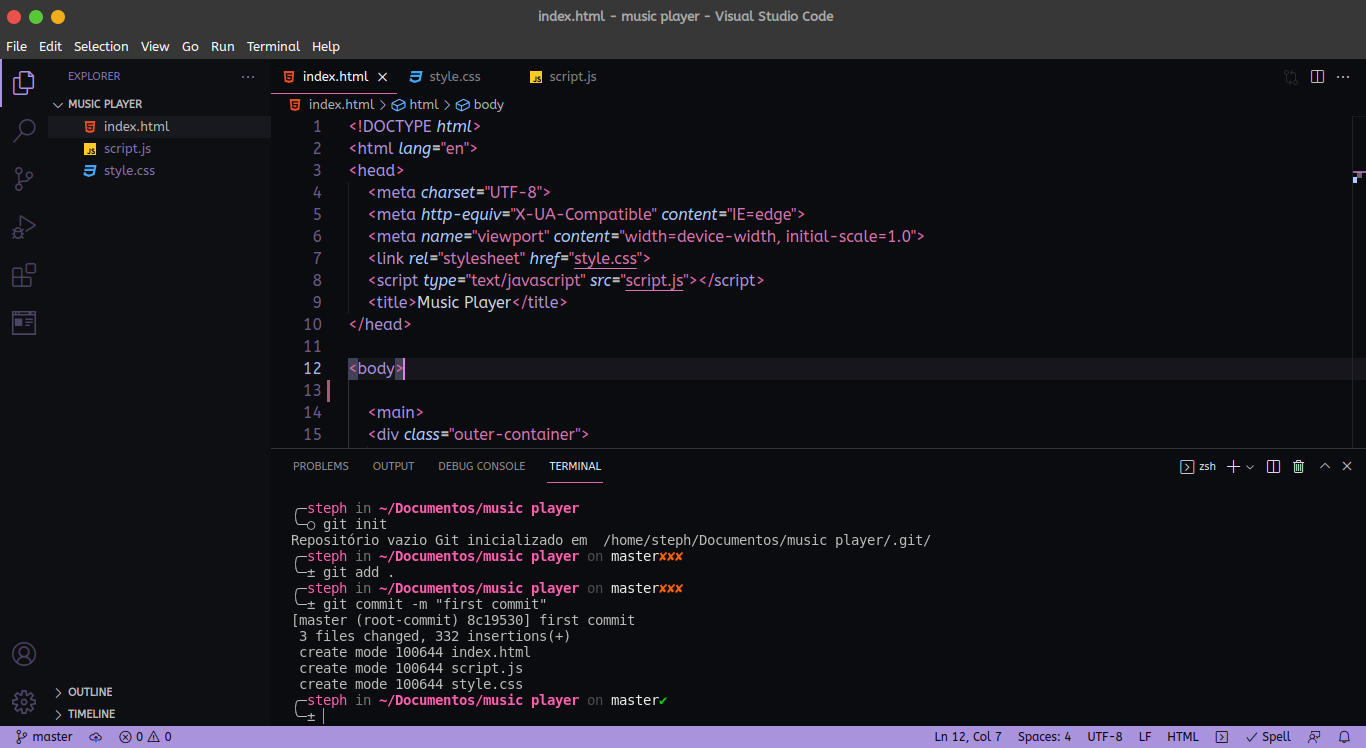Click the terminal prompt input line
Screen dimensions: 1366x748
click(323, 716)
